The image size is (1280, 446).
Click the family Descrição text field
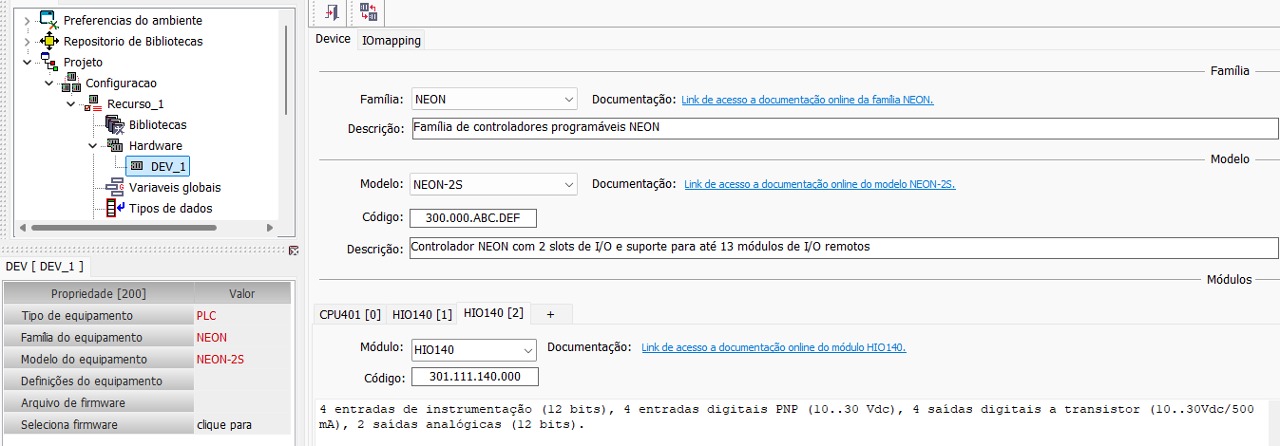(844, 128)
